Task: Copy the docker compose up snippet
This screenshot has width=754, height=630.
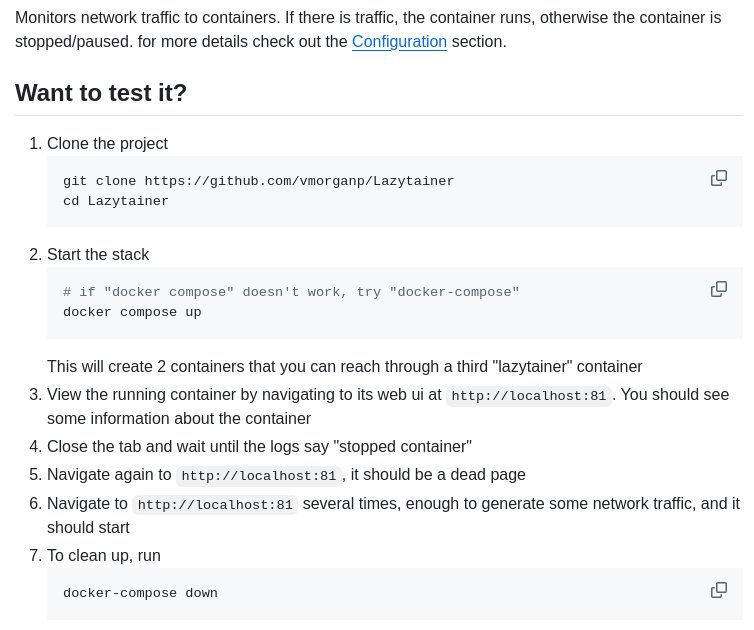Action: (718, 289)
